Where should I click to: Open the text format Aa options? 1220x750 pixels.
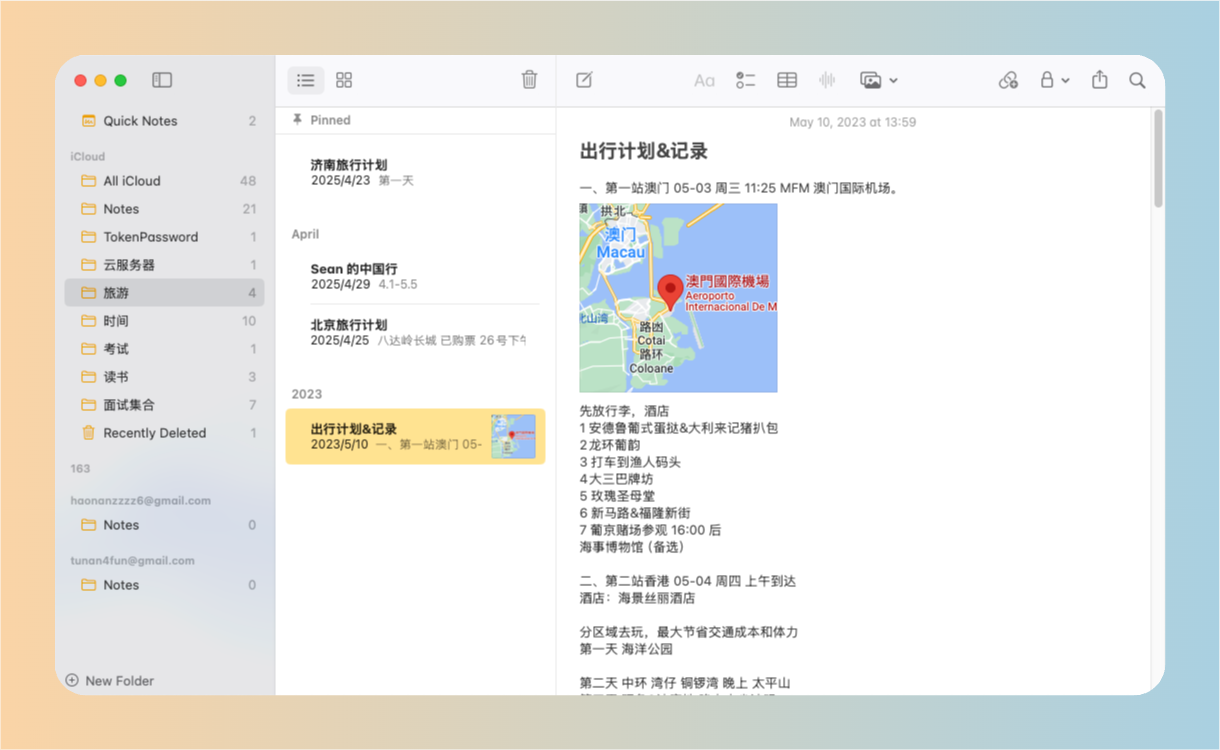point(704,80)
